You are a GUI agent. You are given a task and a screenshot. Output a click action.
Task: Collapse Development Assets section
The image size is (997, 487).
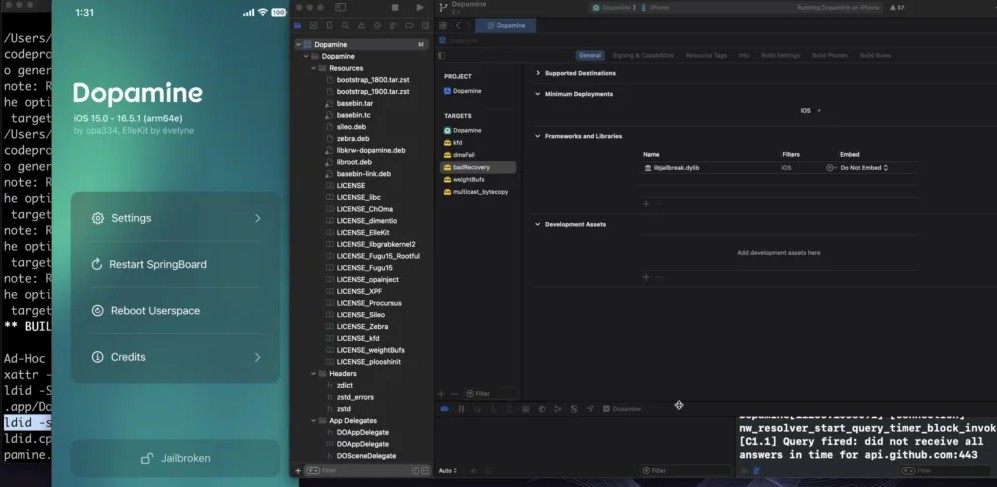click(x=538, y=224)
